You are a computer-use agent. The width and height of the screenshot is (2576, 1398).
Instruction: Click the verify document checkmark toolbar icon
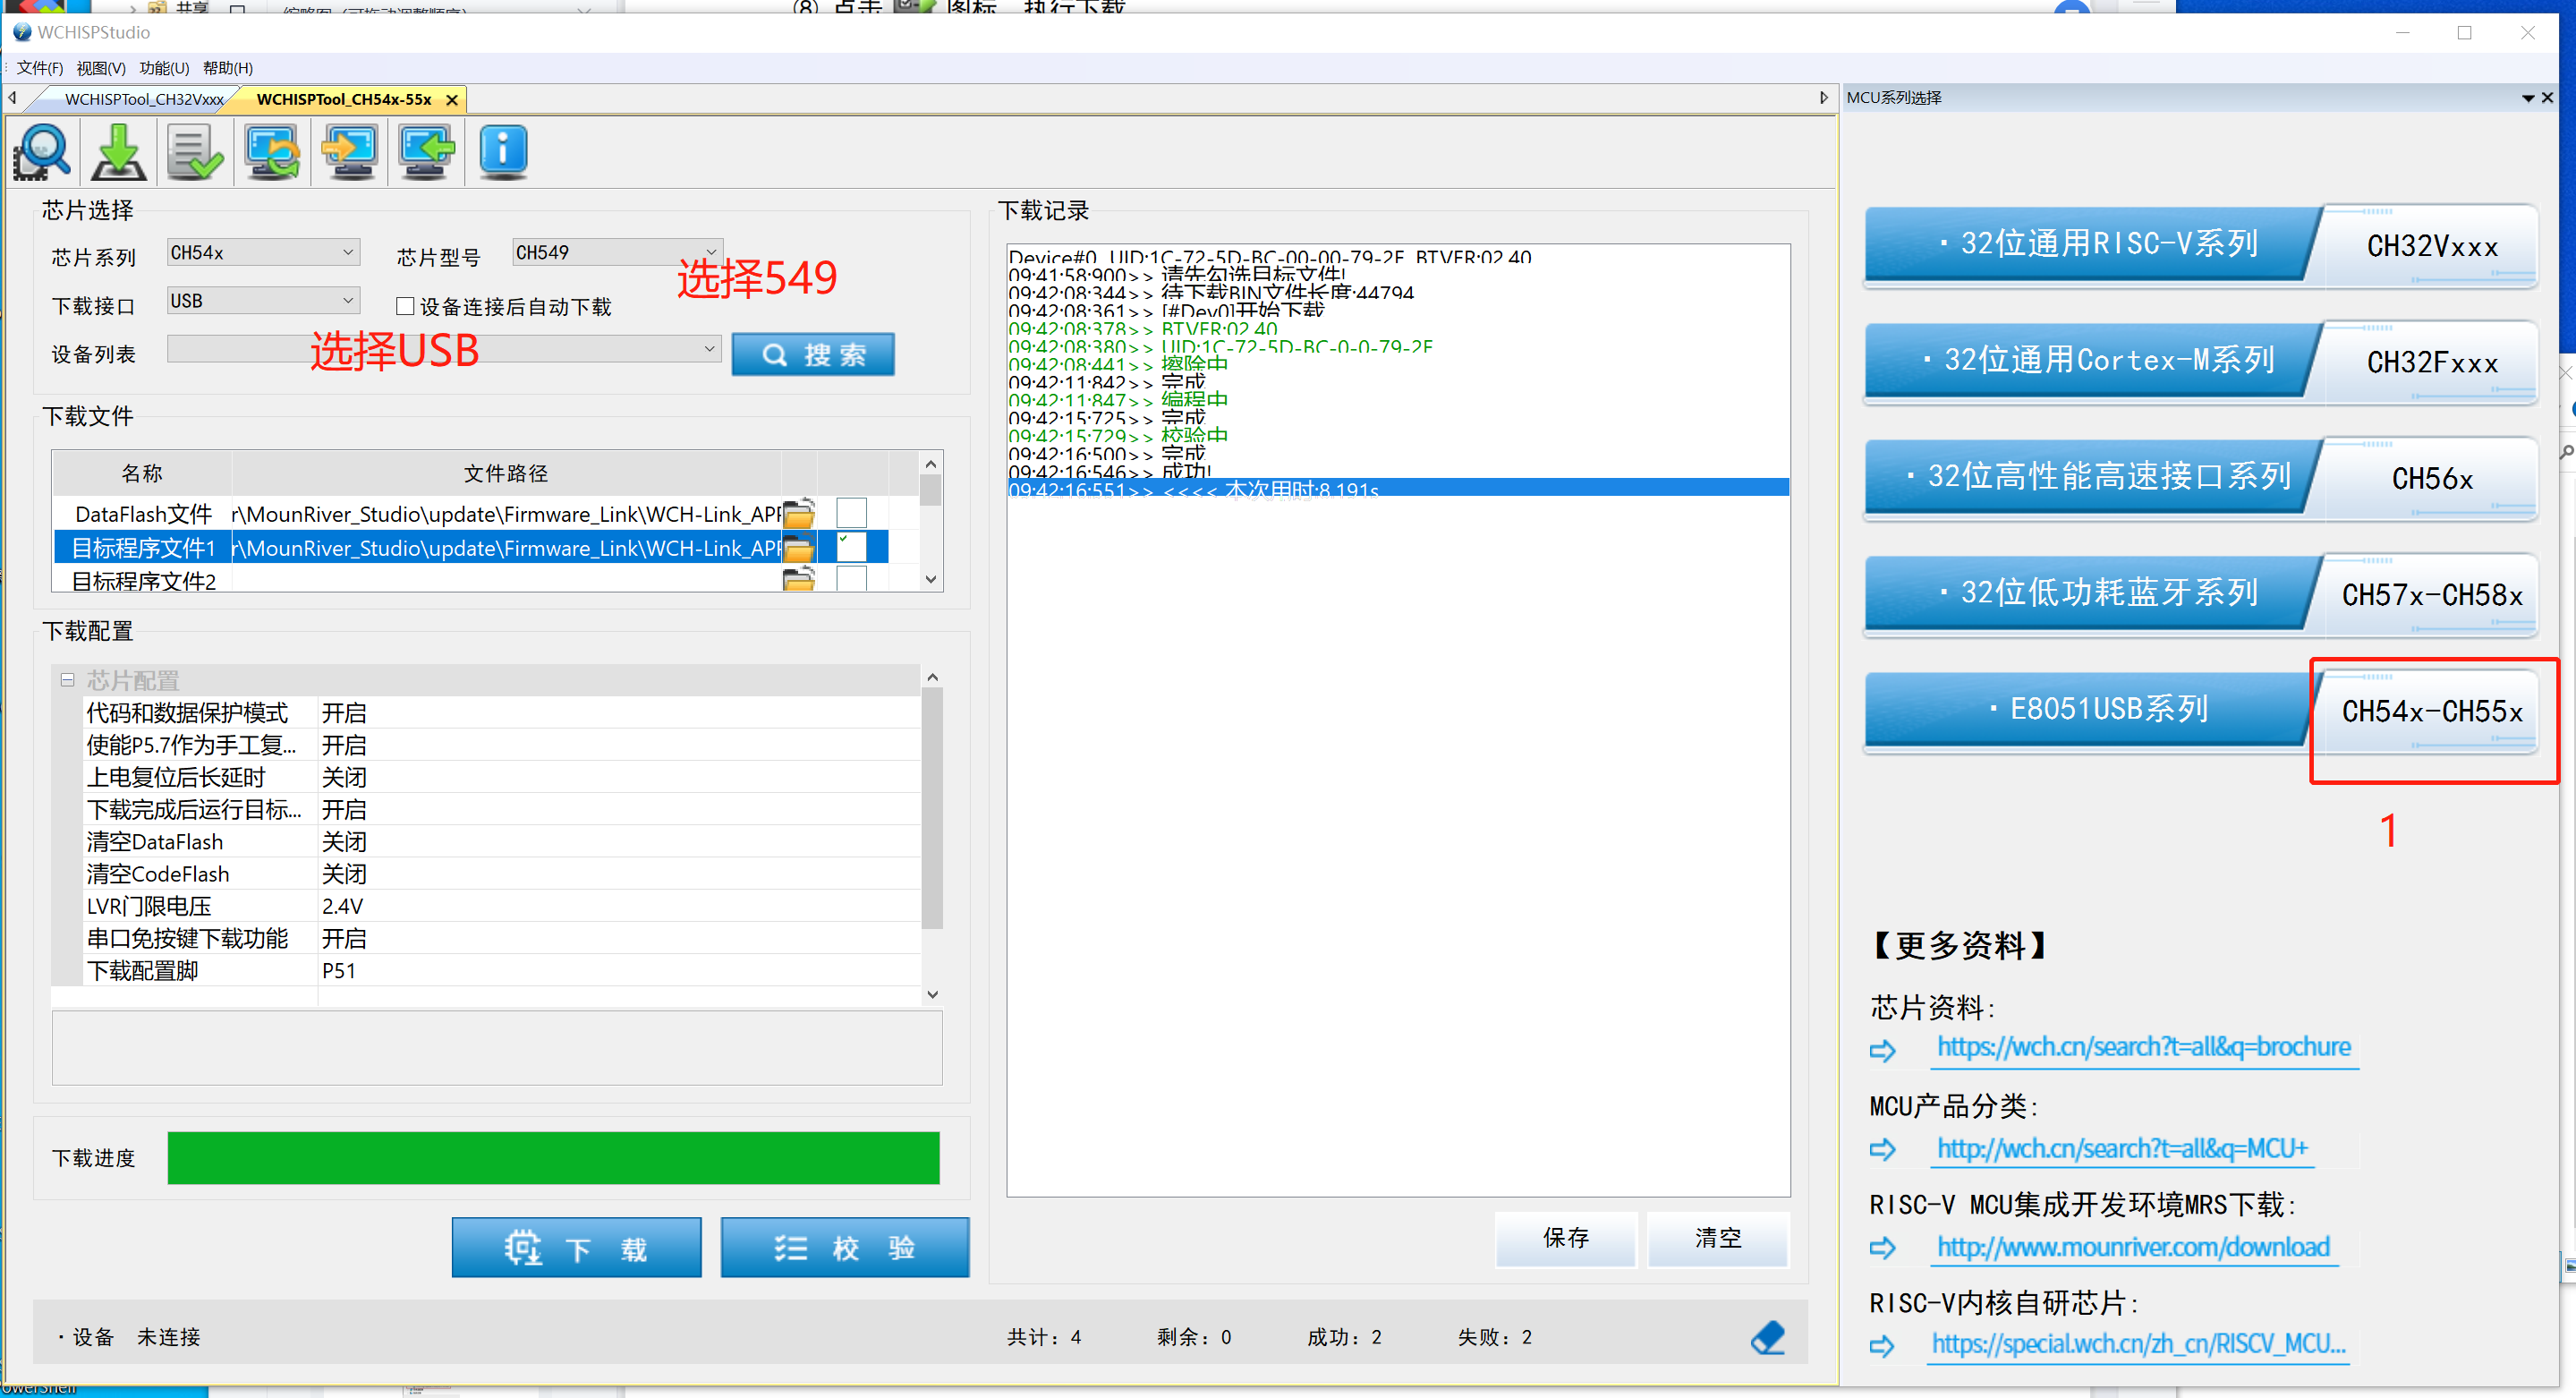pos(196,152)
